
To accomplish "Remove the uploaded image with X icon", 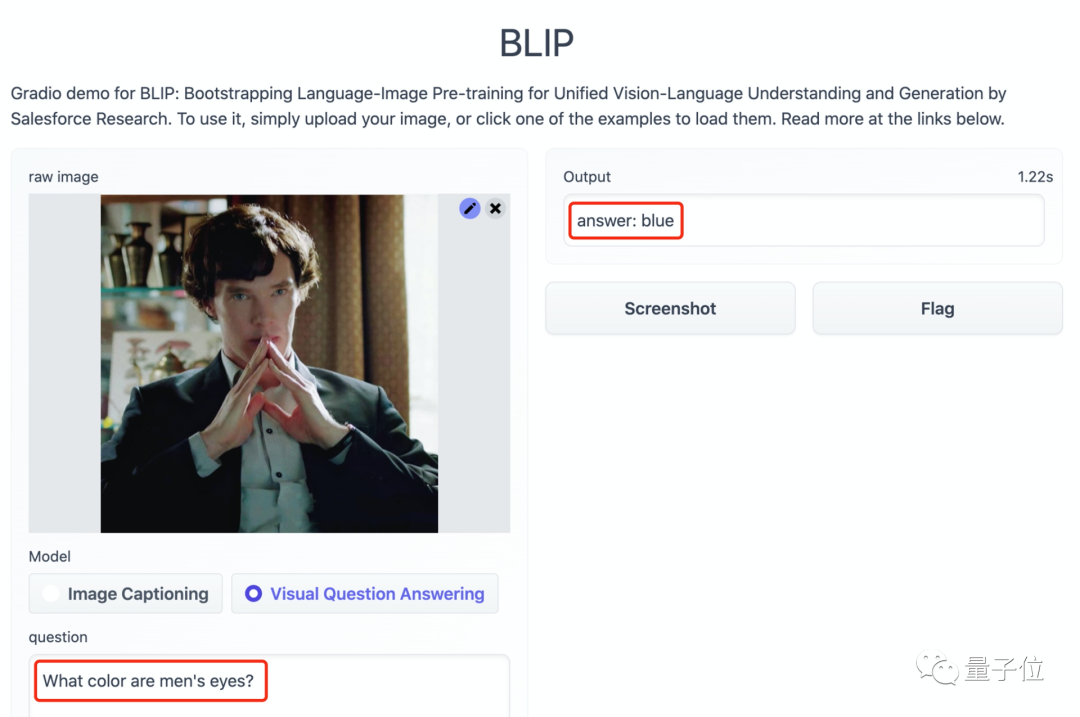I will [495, 208].
